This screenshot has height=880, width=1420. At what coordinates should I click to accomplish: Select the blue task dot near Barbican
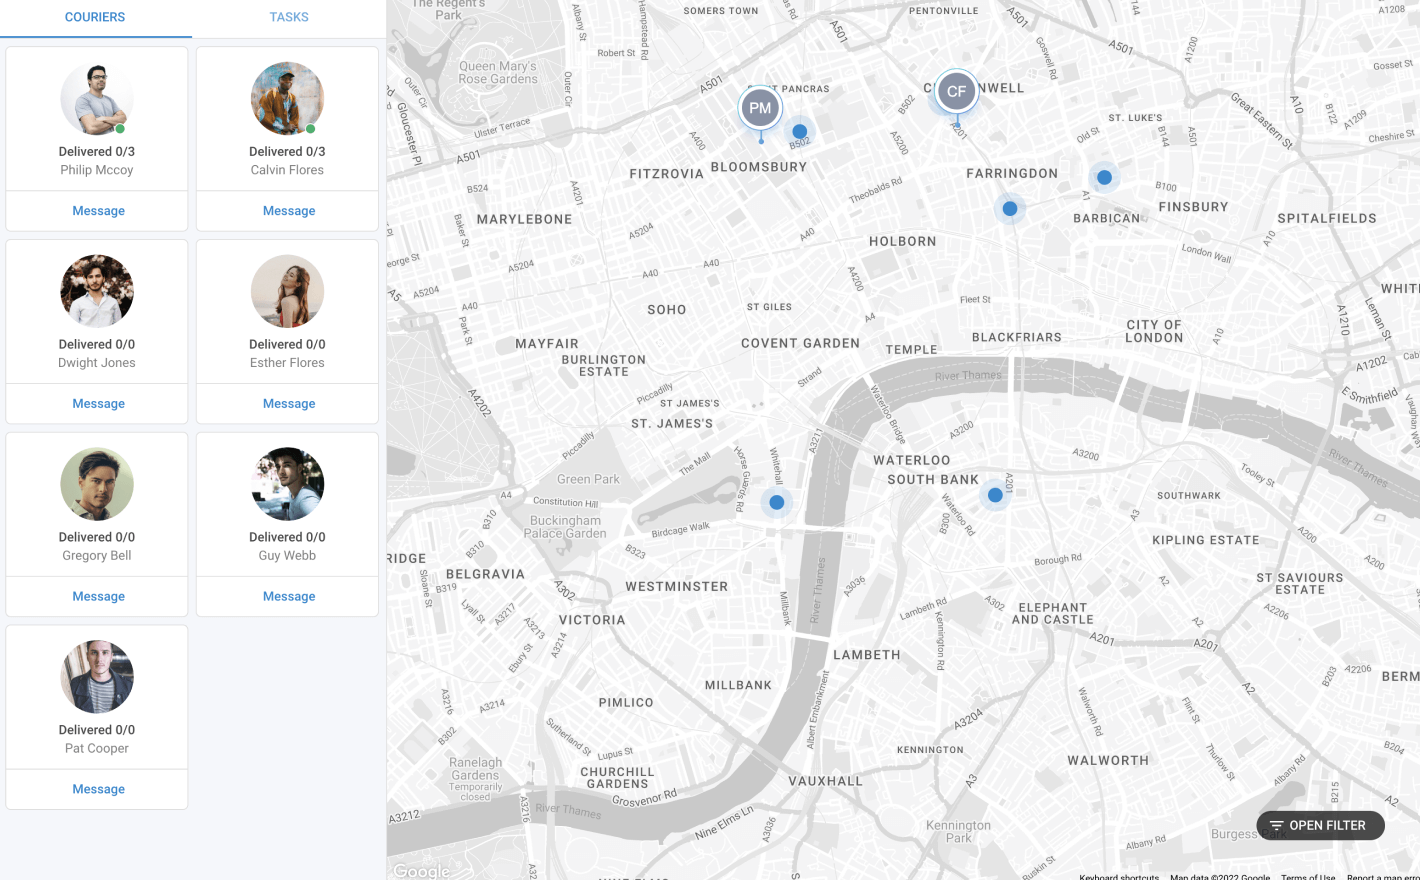pos(1104,178)
